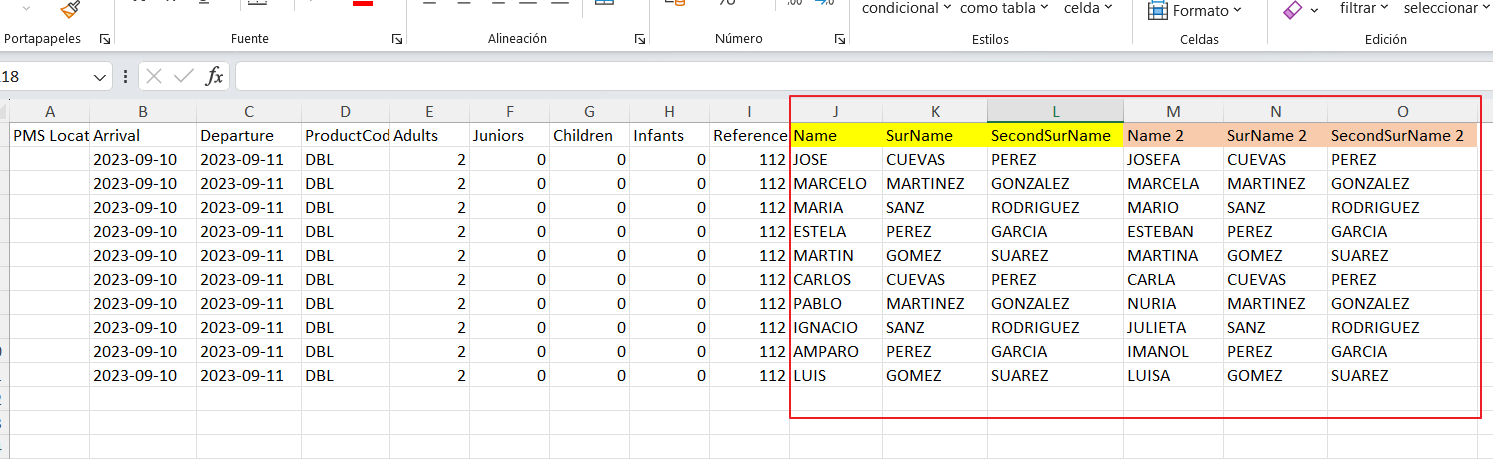Open Portapapeles dialog launcher
The image size is (1493, 459).
click(105, 39)
